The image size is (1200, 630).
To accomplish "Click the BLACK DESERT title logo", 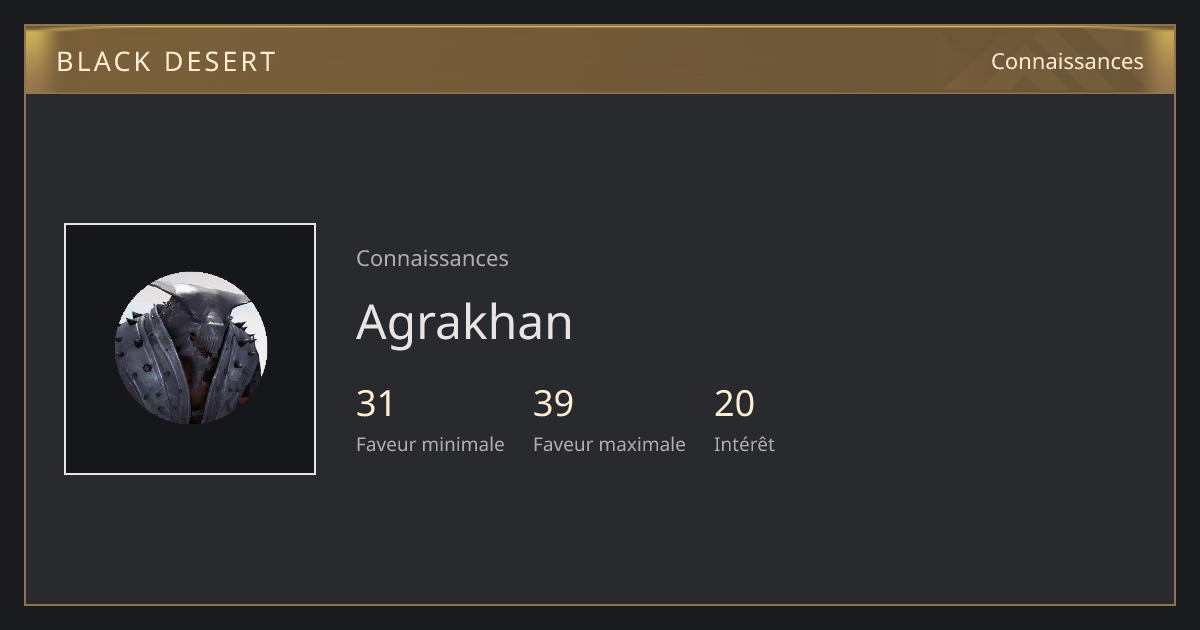I will pyautogui.click(x=166, y=62).
